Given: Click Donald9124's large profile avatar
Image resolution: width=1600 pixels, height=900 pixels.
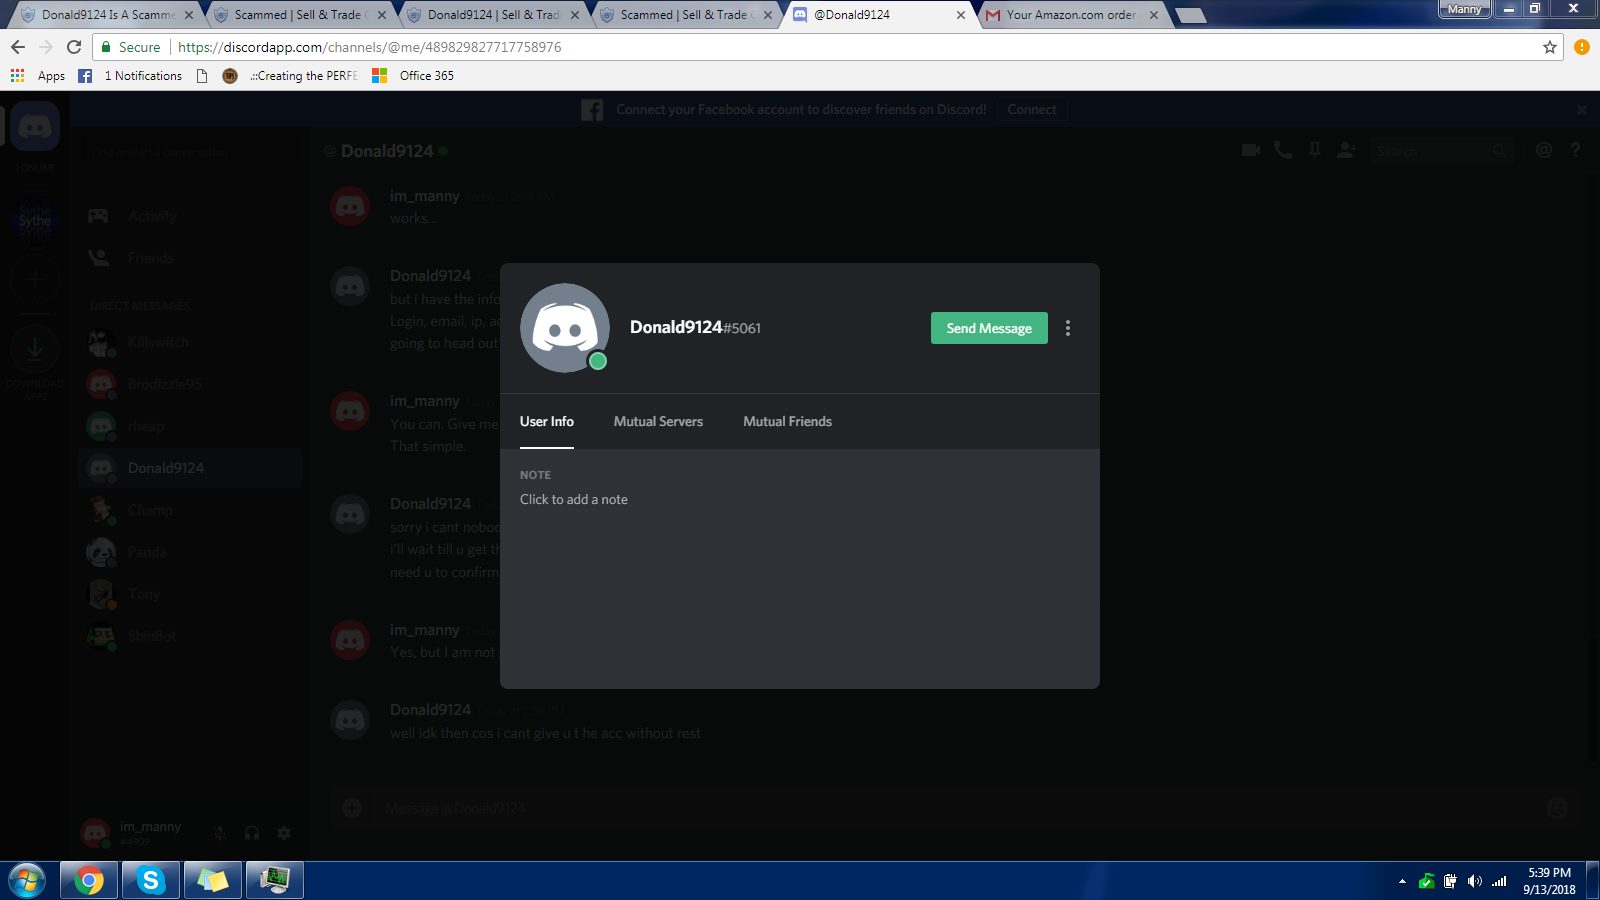Looking at the screenshot, I should tap(565, 328).
